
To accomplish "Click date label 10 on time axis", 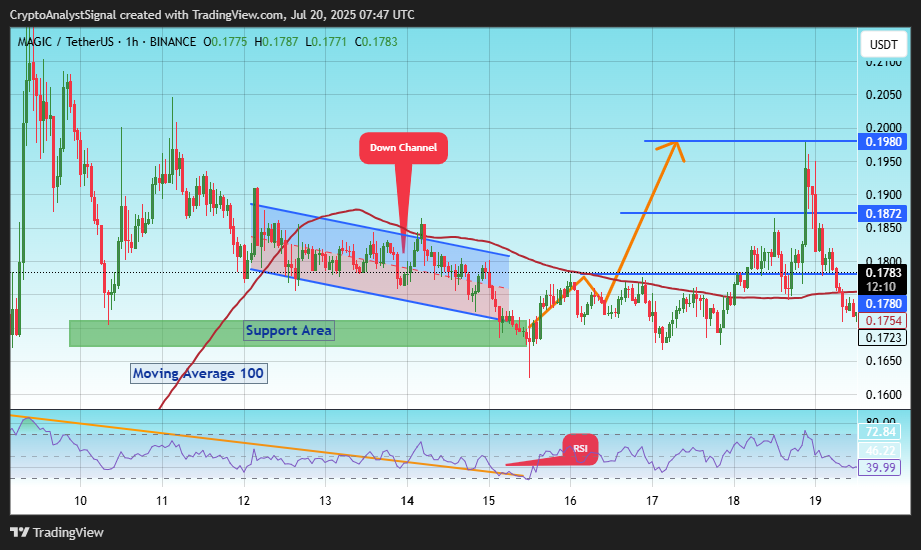I will pos(80,501).
